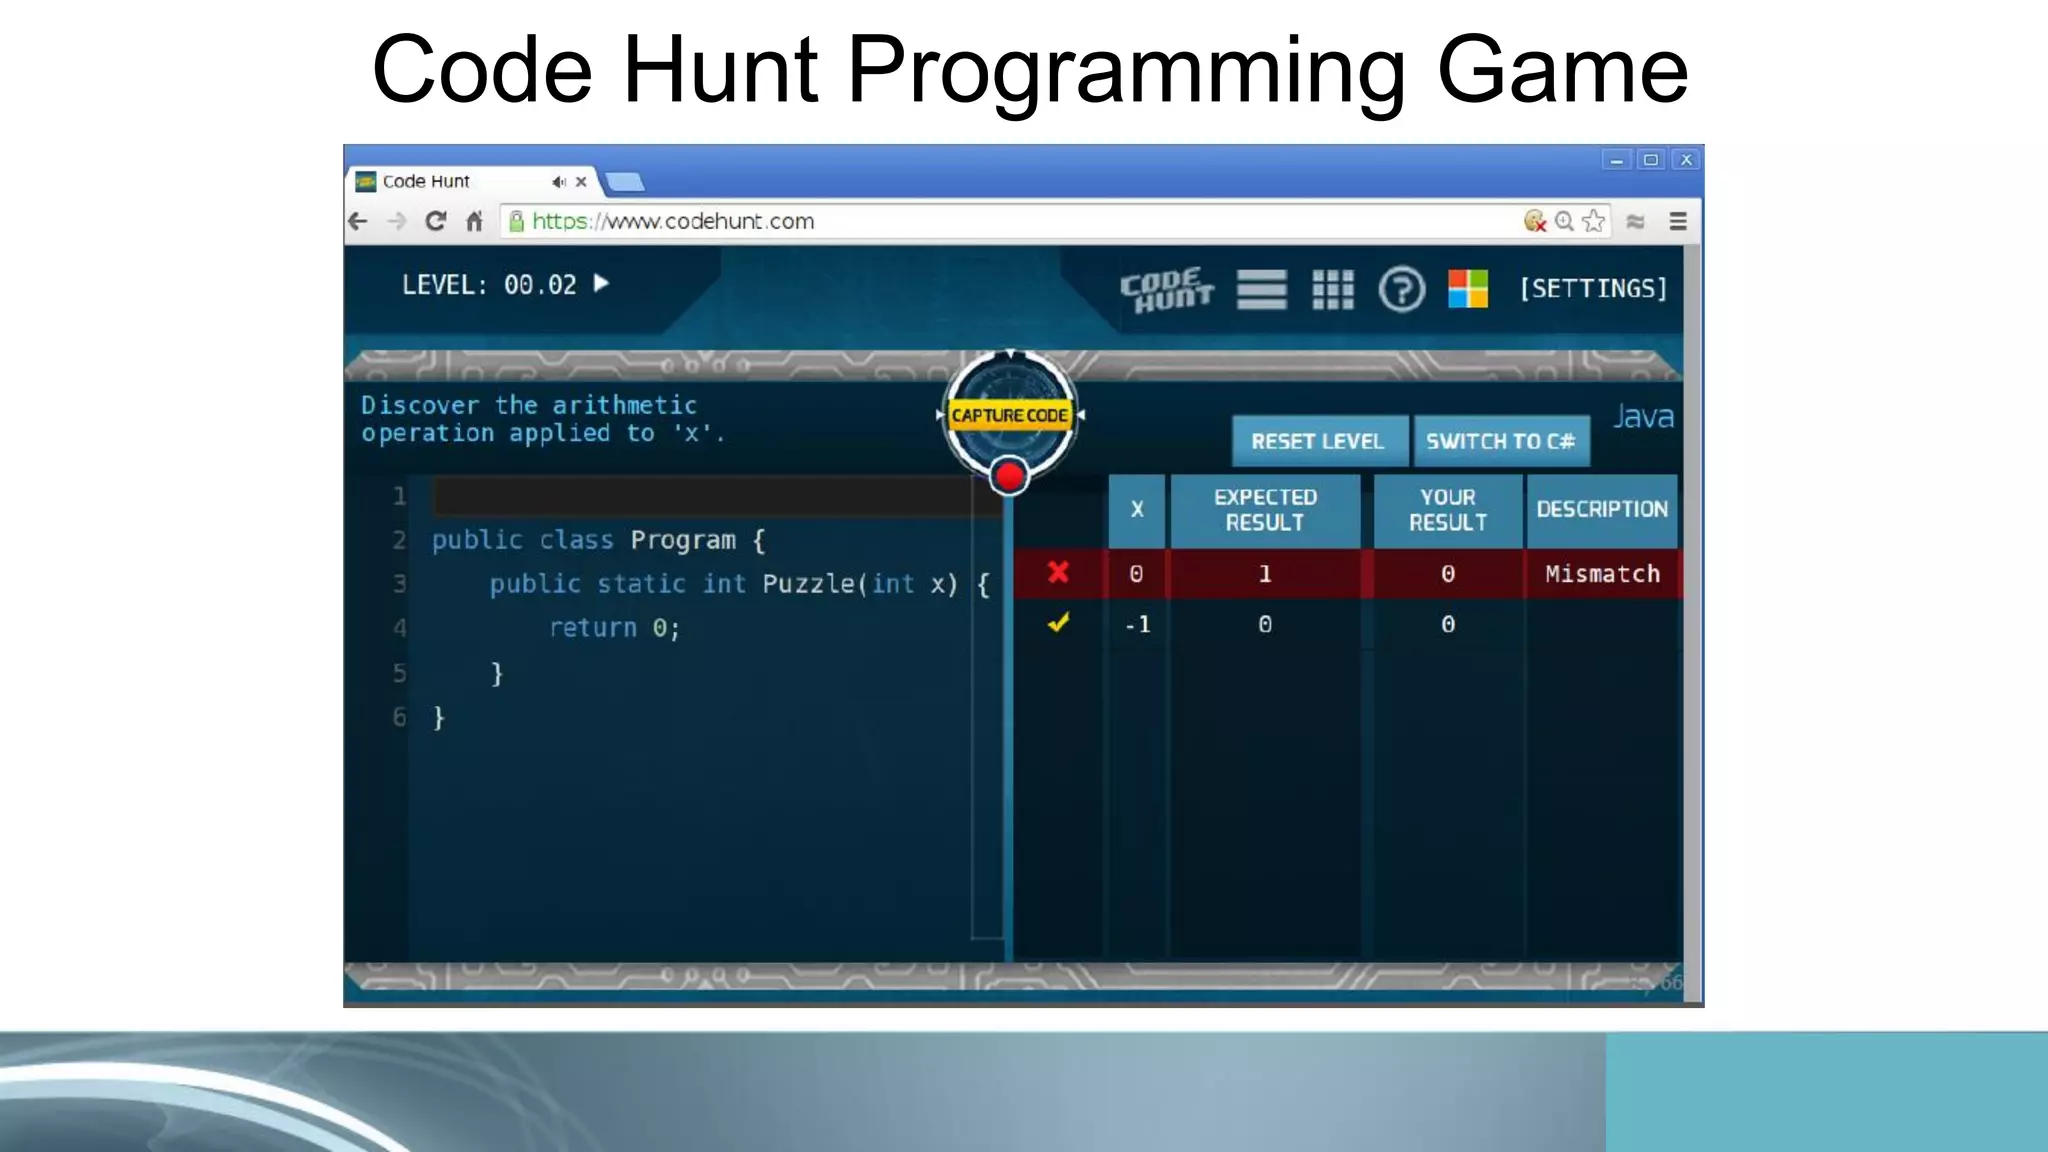Click the Microsoft four-color logo
Image resolution: width=2048 pixels, height=1152 pixels.
[1468, 289]
